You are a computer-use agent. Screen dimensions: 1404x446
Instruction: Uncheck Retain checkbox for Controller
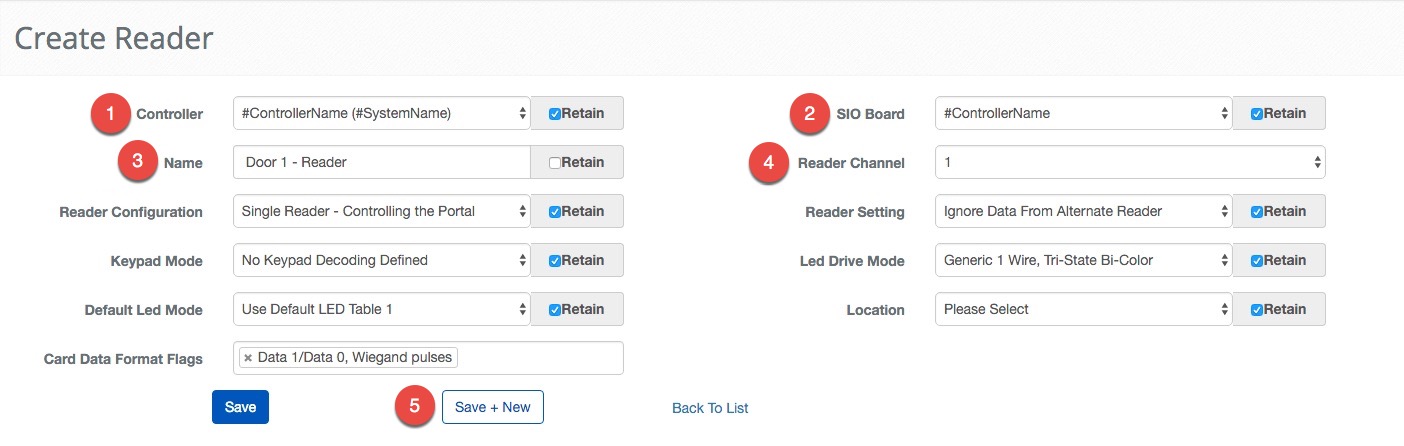(x=555, y=114)
